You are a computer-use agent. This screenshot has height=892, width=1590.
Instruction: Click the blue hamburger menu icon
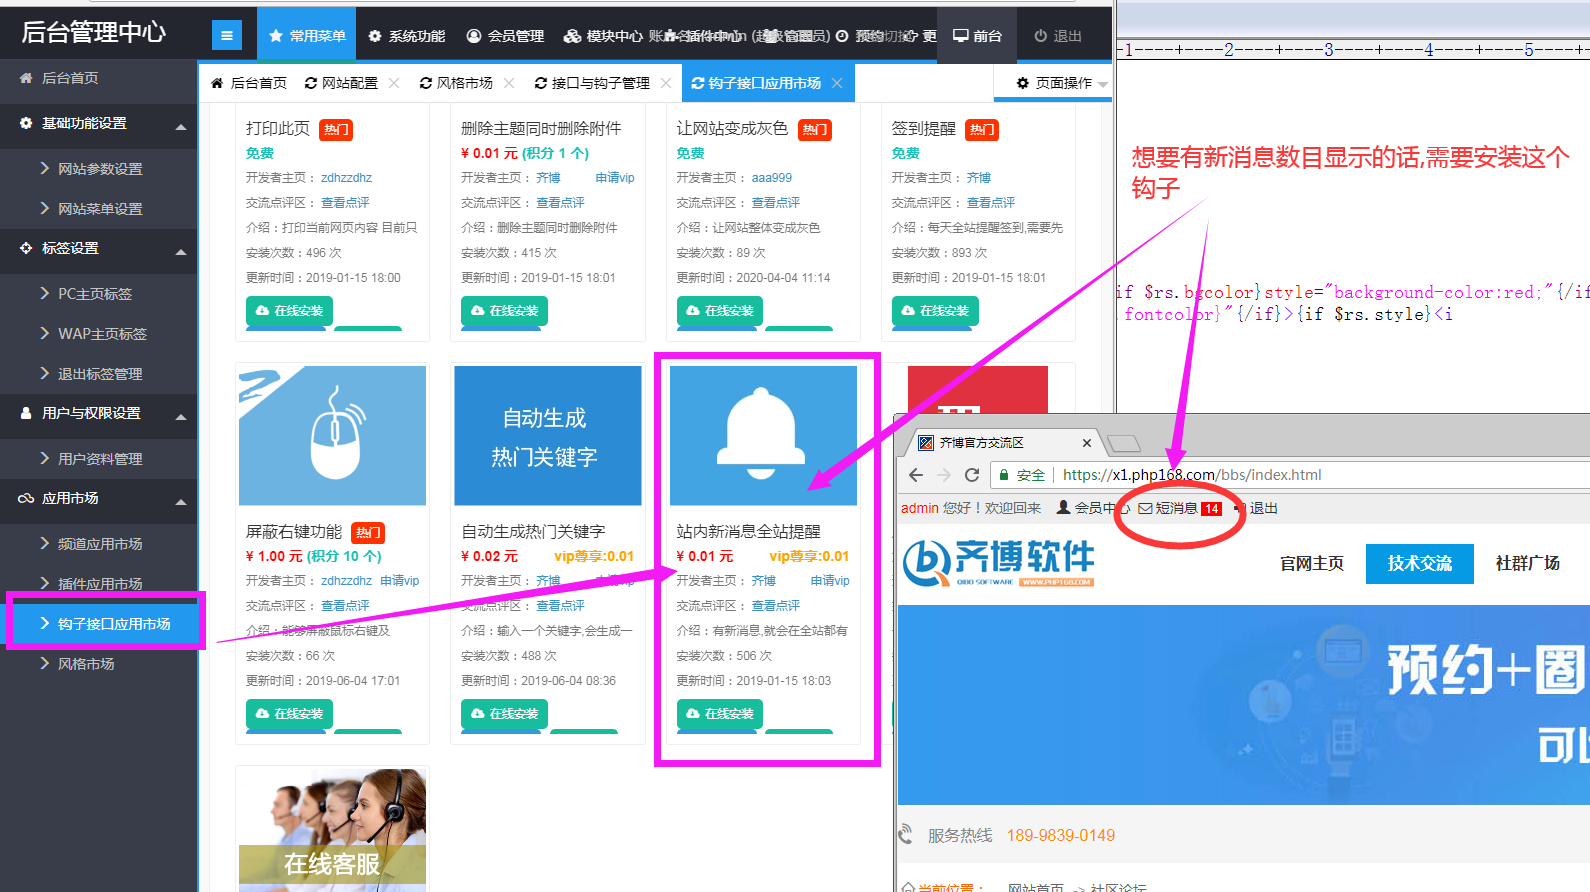pyautogui.click(x=227, y=36)
